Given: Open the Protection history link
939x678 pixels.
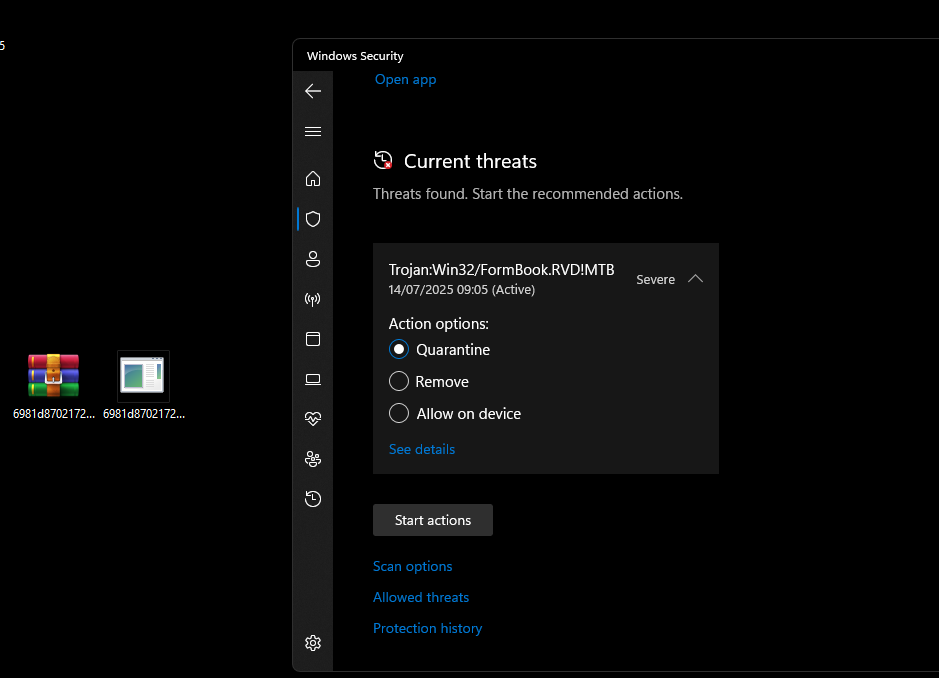Looking at the screenshot, I should pos(427,628).
